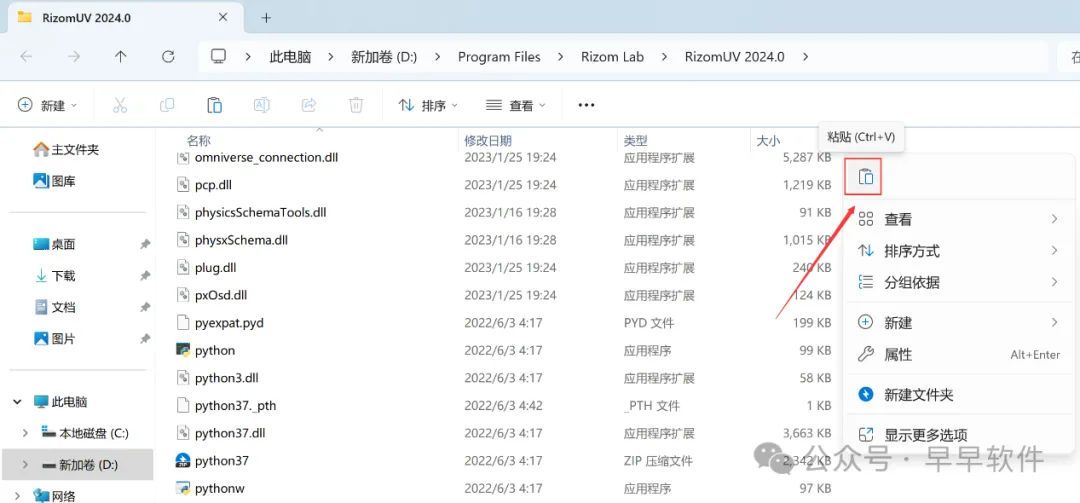The height and width of the screenshot is (503, 1080).
Task: Expand the 此电脑 tree node
Action: click(15, 402)
